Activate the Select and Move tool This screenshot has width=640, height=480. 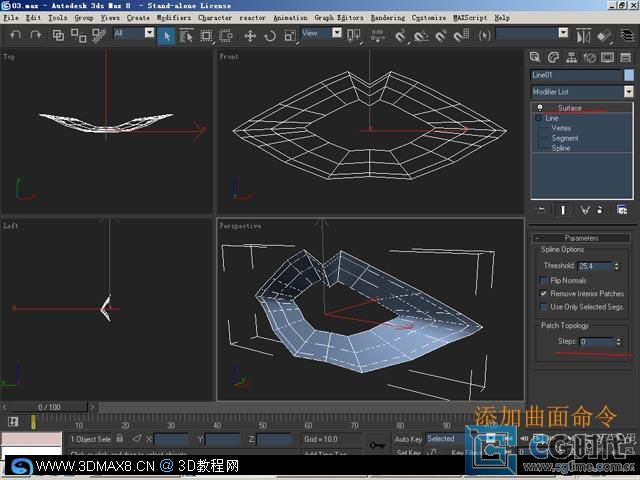(250, 36)
